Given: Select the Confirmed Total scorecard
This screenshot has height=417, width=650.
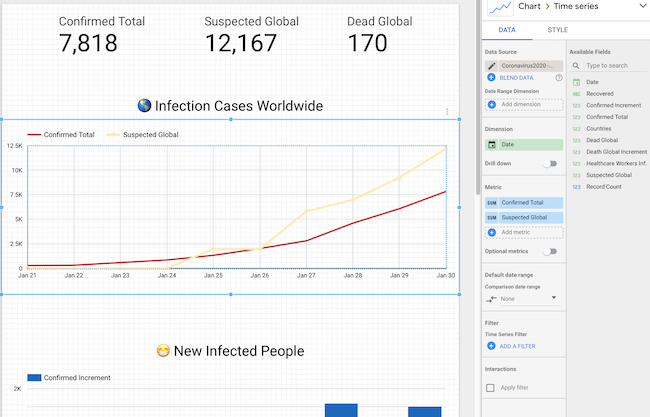Looking at the screenshot, I should 102,35.
